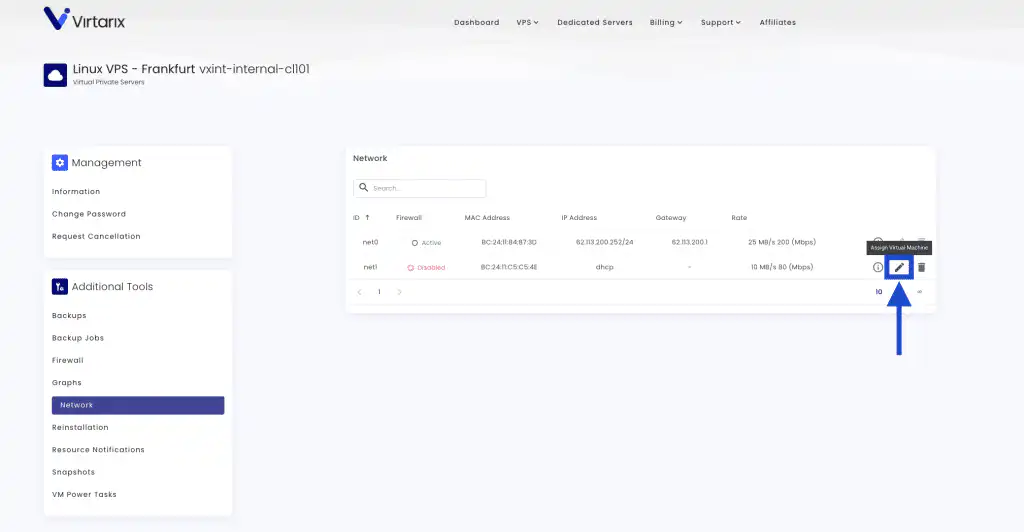Click the Additional Tools icon
This screenshot has height=532, width=1024.
coord(60,287)
